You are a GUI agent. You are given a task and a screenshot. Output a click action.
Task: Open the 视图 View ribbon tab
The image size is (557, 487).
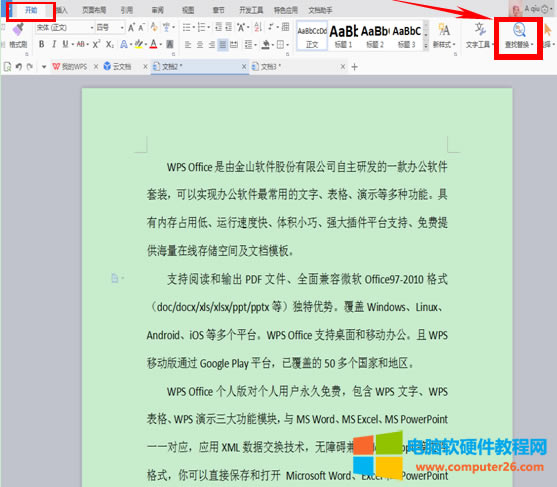click(x=188, y=10)
